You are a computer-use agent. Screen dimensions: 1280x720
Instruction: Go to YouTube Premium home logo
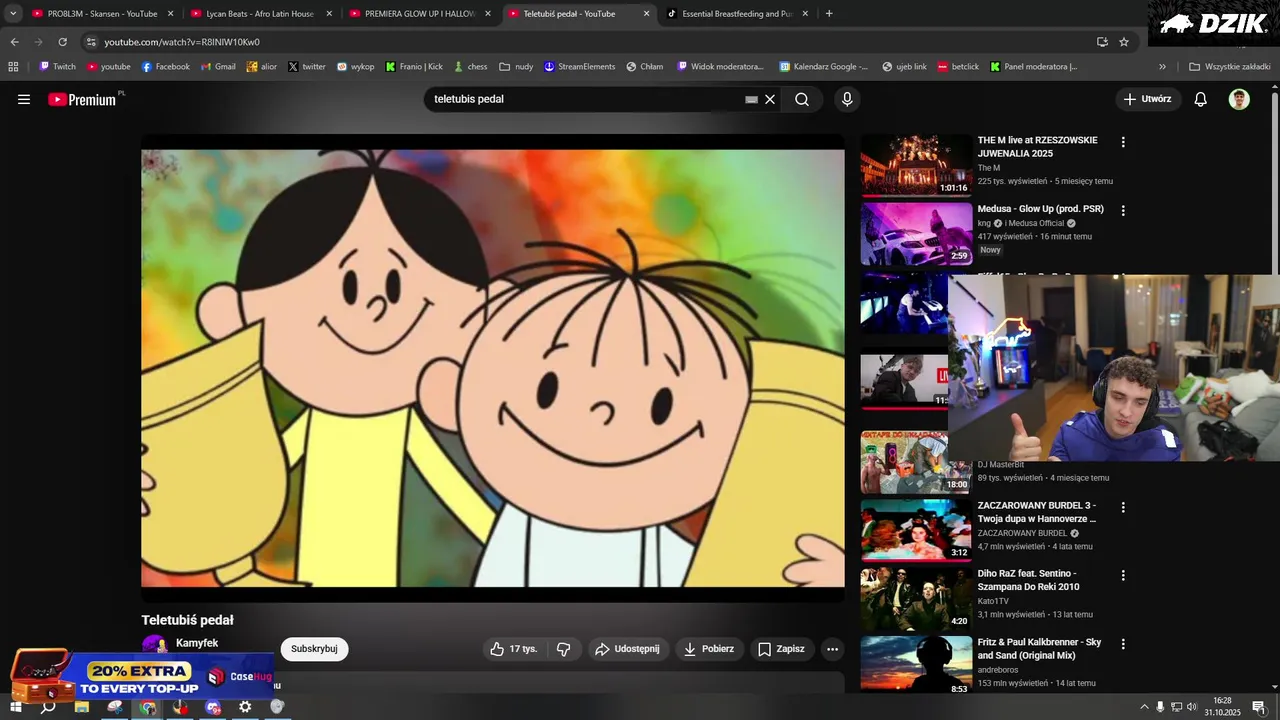pyautogui.click(x=82, y=99)
